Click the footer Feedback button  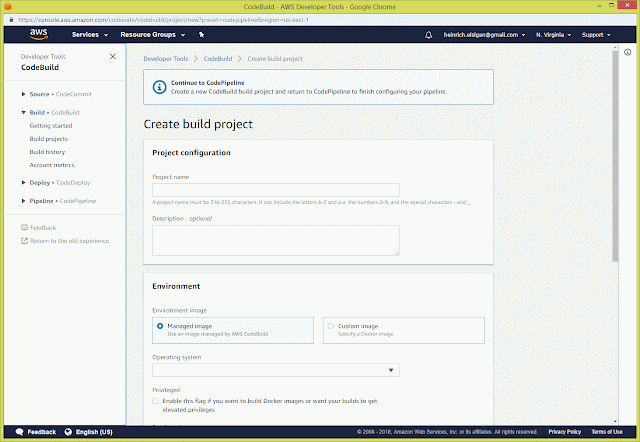pos(42,432)
